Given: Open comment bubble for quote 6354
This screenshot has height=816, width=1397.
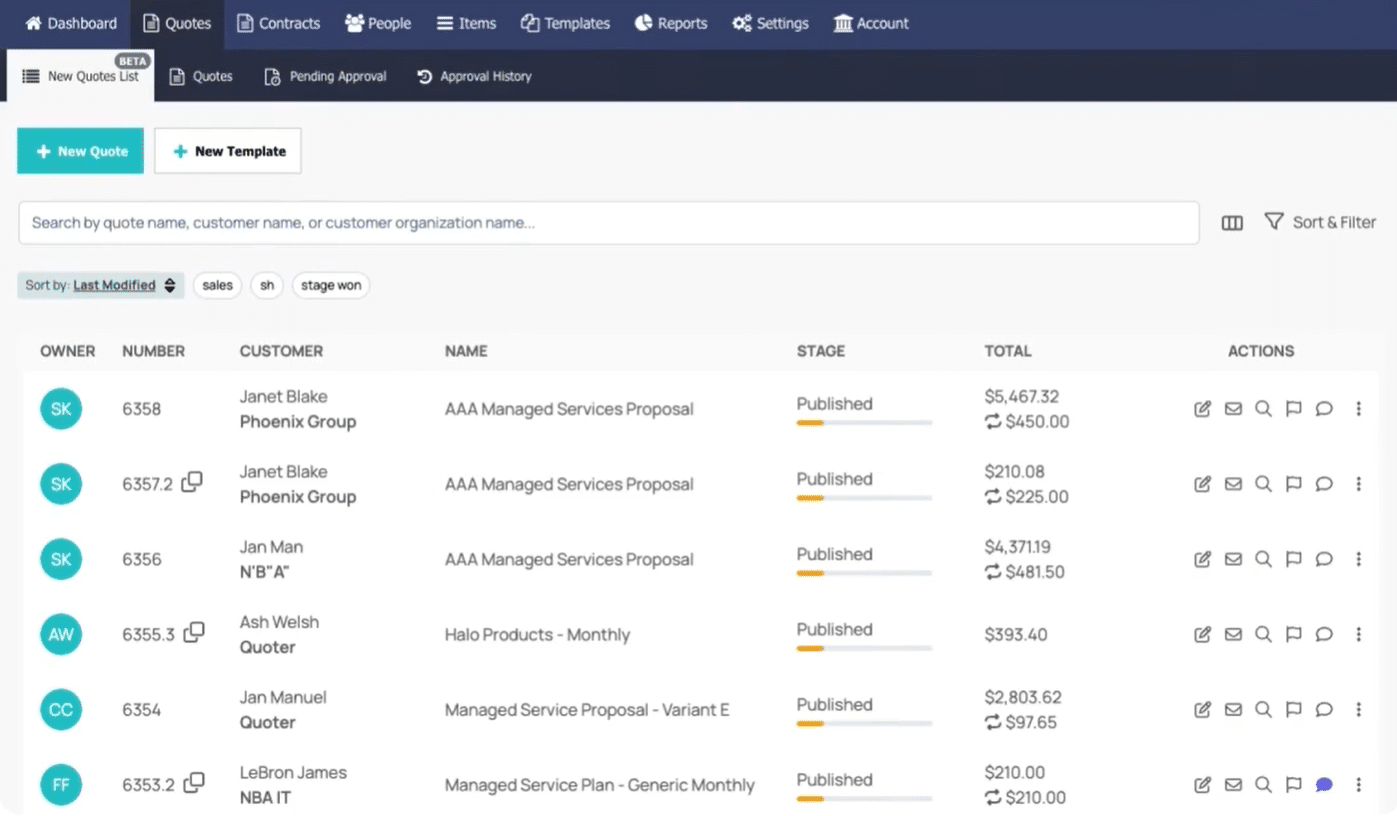Looking at the screenshot, I should (1324, 710).
